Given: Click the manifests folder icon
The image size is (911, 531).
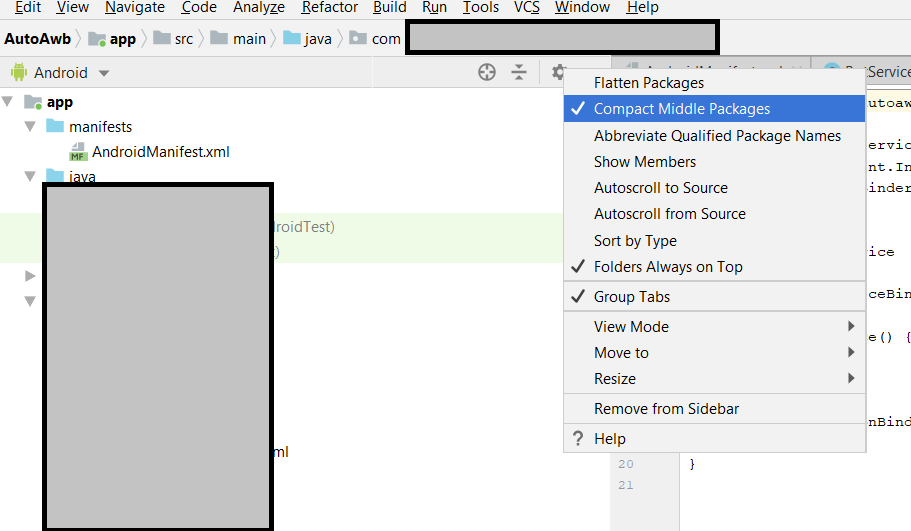Looking at the screenshot, I should pos(55,125).
